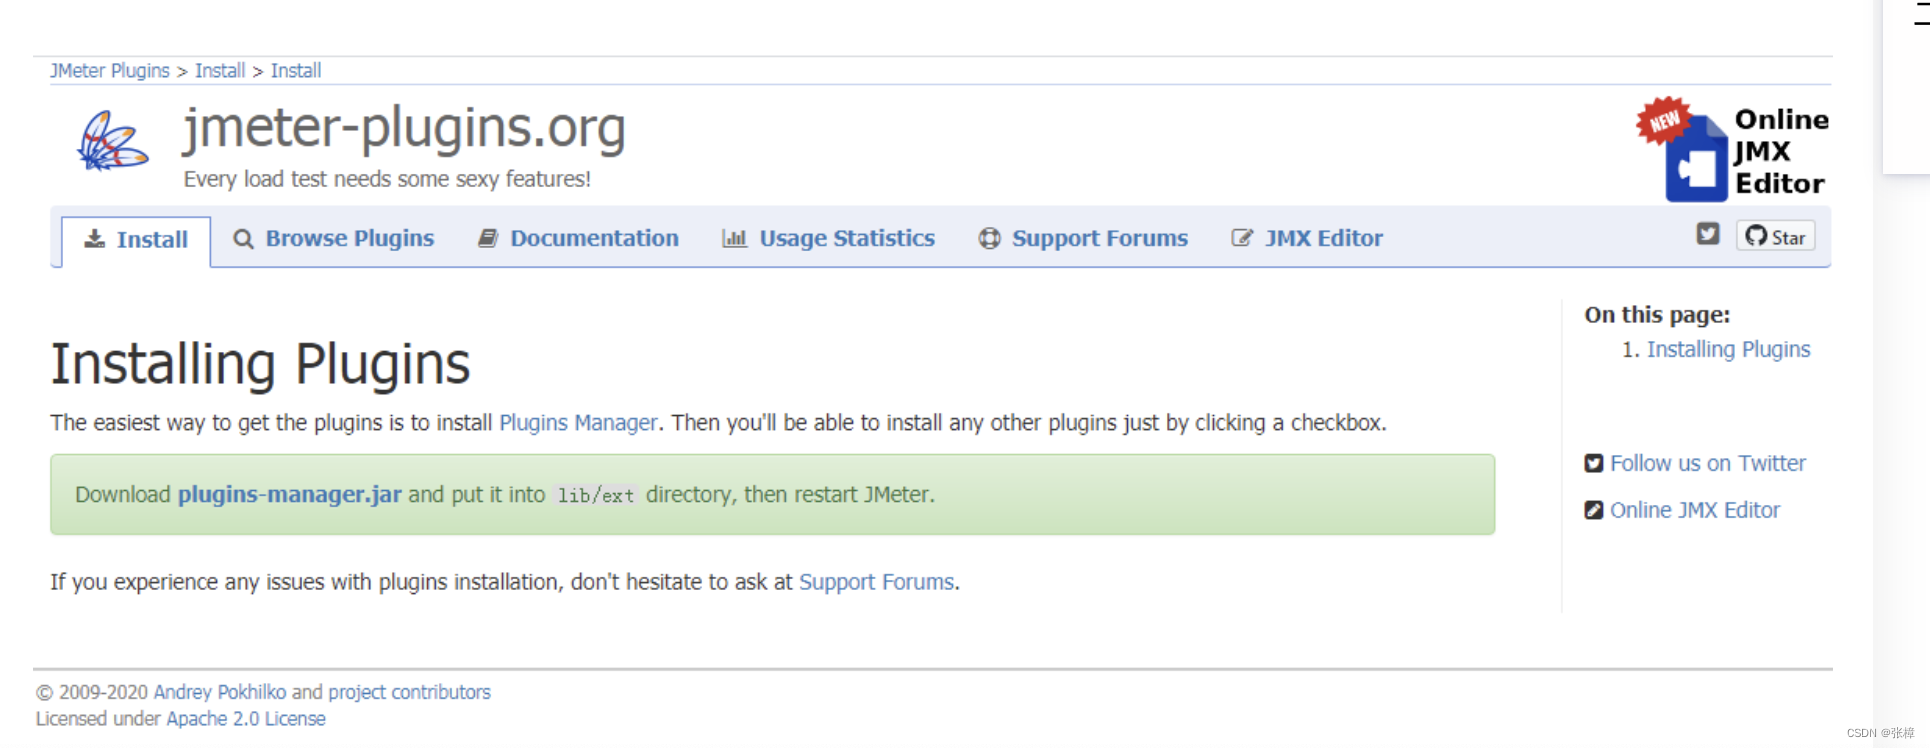Select the Install tab
The image size is (1930, 748).
[136, 240]
